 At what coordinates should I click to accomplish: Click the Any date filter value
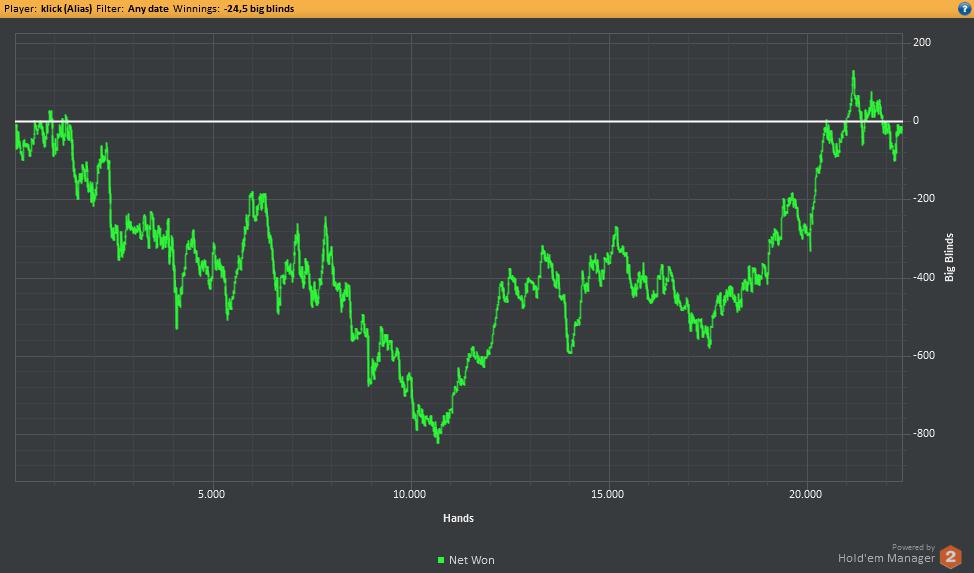point(148,9)
